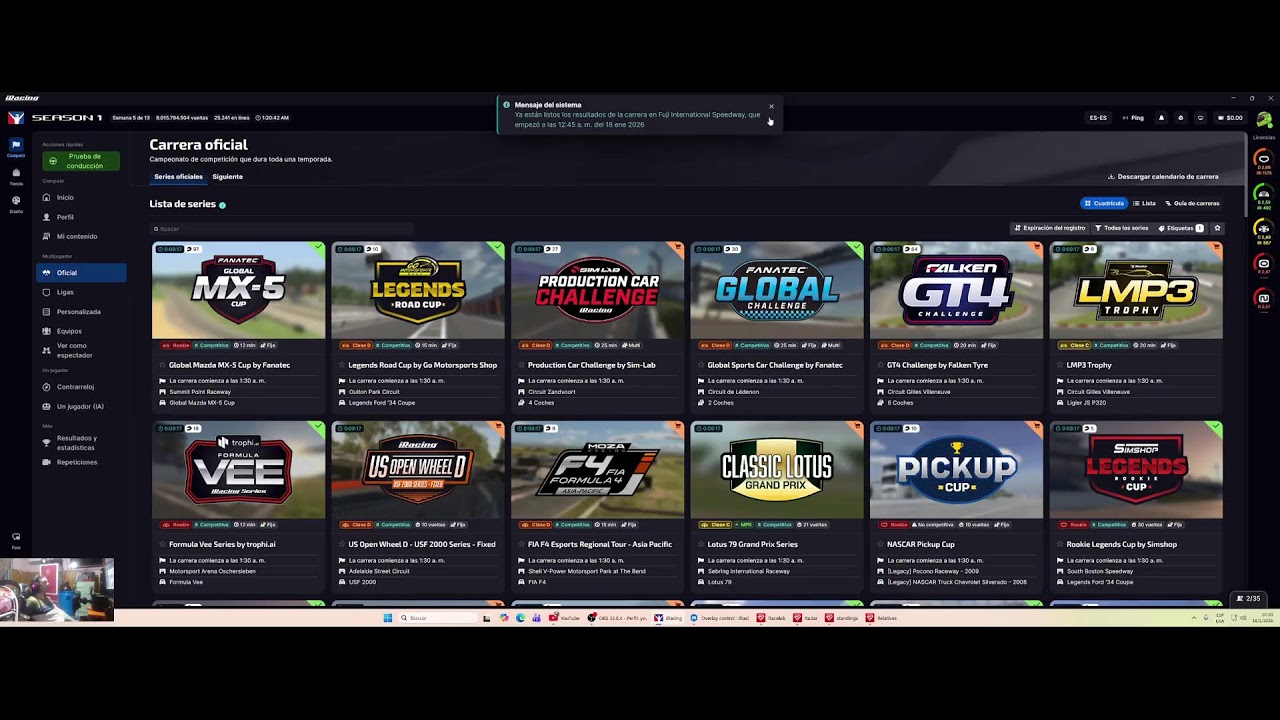The height and width of the screenshot is (720, 1280).
Task: Open Windows Start menu
Action: click(x=388, y=618)
